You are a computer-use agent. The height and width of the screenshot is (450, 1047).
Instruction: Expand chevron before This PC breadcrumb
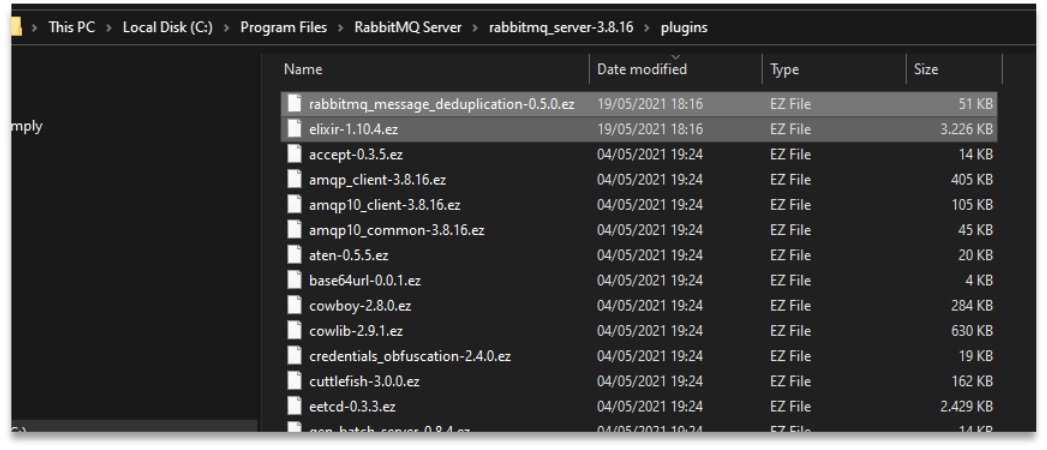click(35, 28)
